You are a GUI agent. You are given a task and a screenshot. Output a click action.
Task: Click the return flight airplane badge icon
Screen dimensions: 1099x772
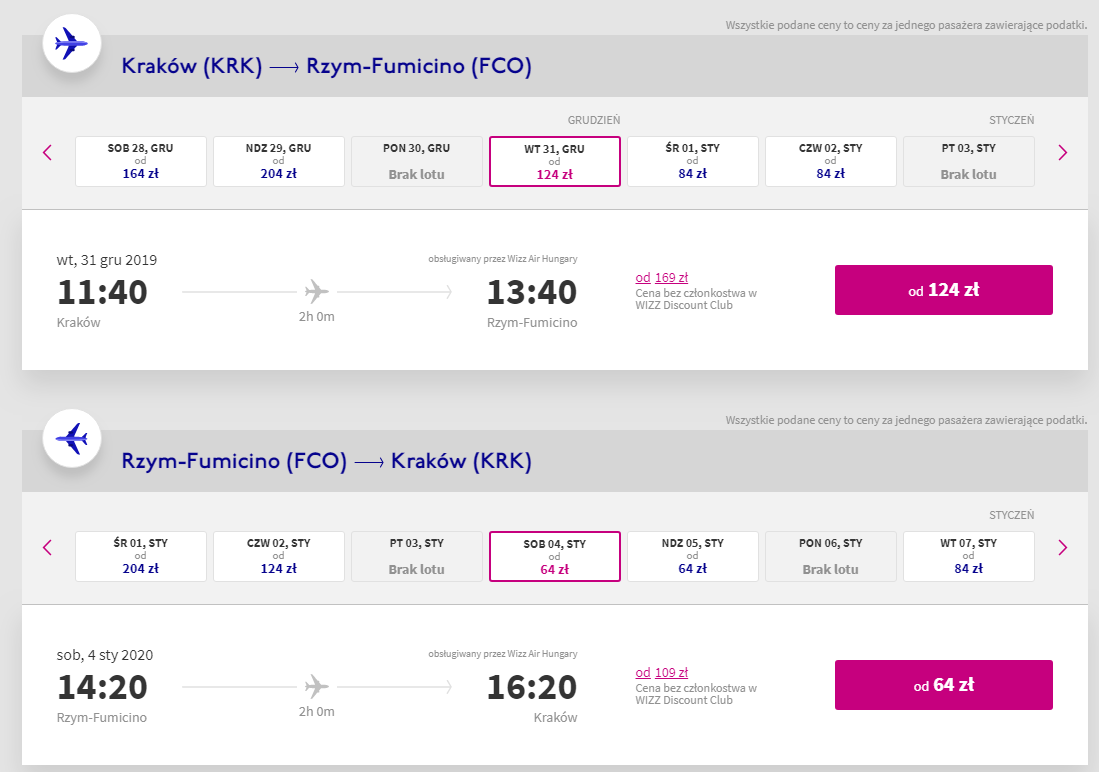pos(71,438)
